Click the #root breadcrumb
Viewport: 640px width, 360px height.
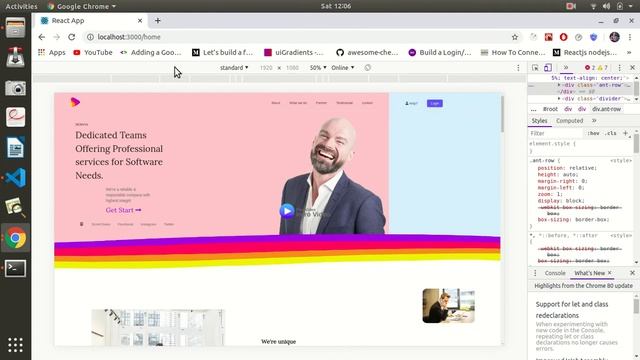pyautogui.click(x=550, y=109)
